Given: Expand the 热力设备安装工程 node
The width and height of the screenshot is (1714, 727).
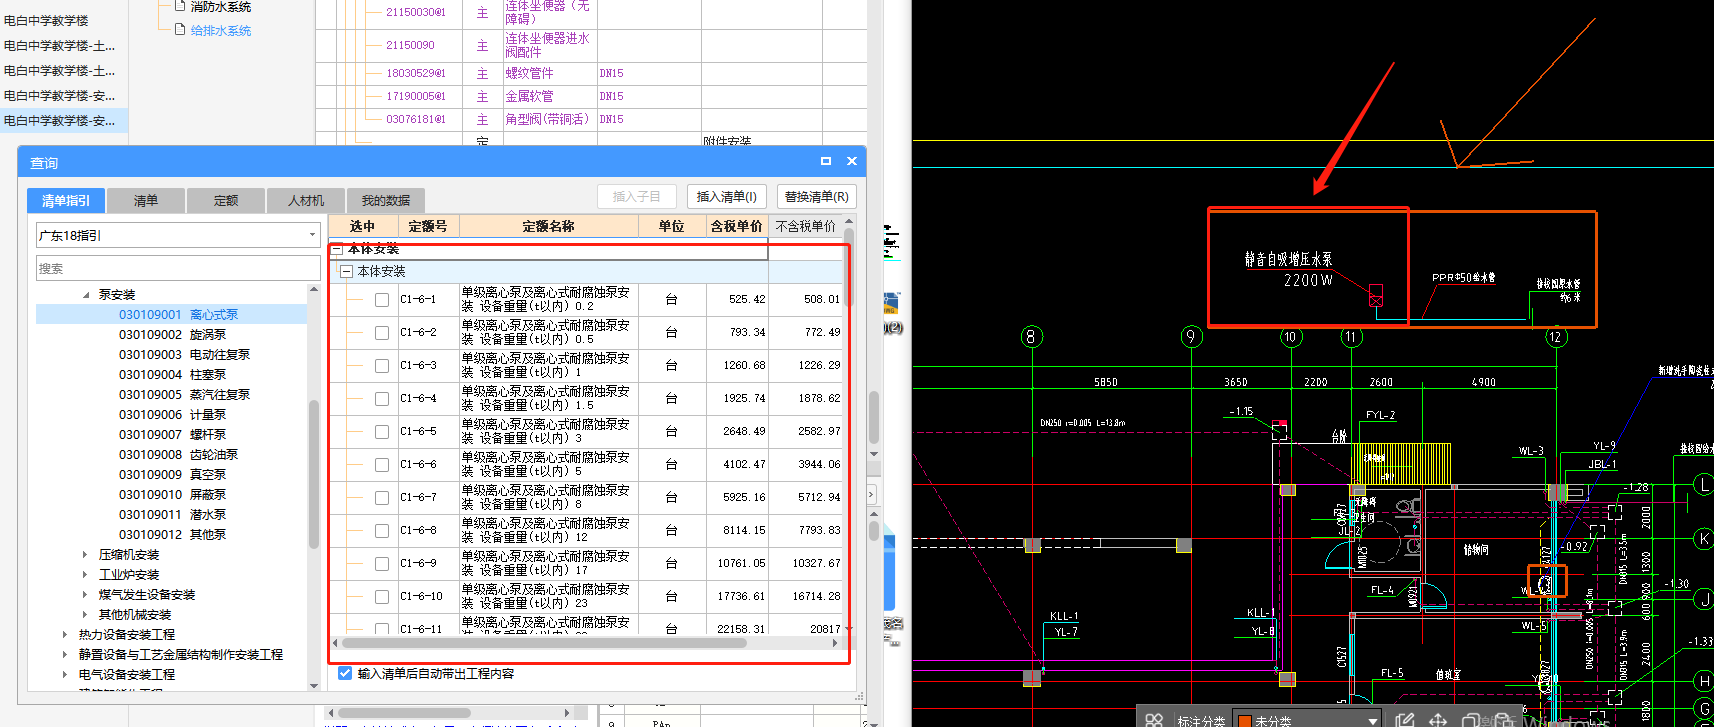Looking at the screenshot, I should coord(65,635).
